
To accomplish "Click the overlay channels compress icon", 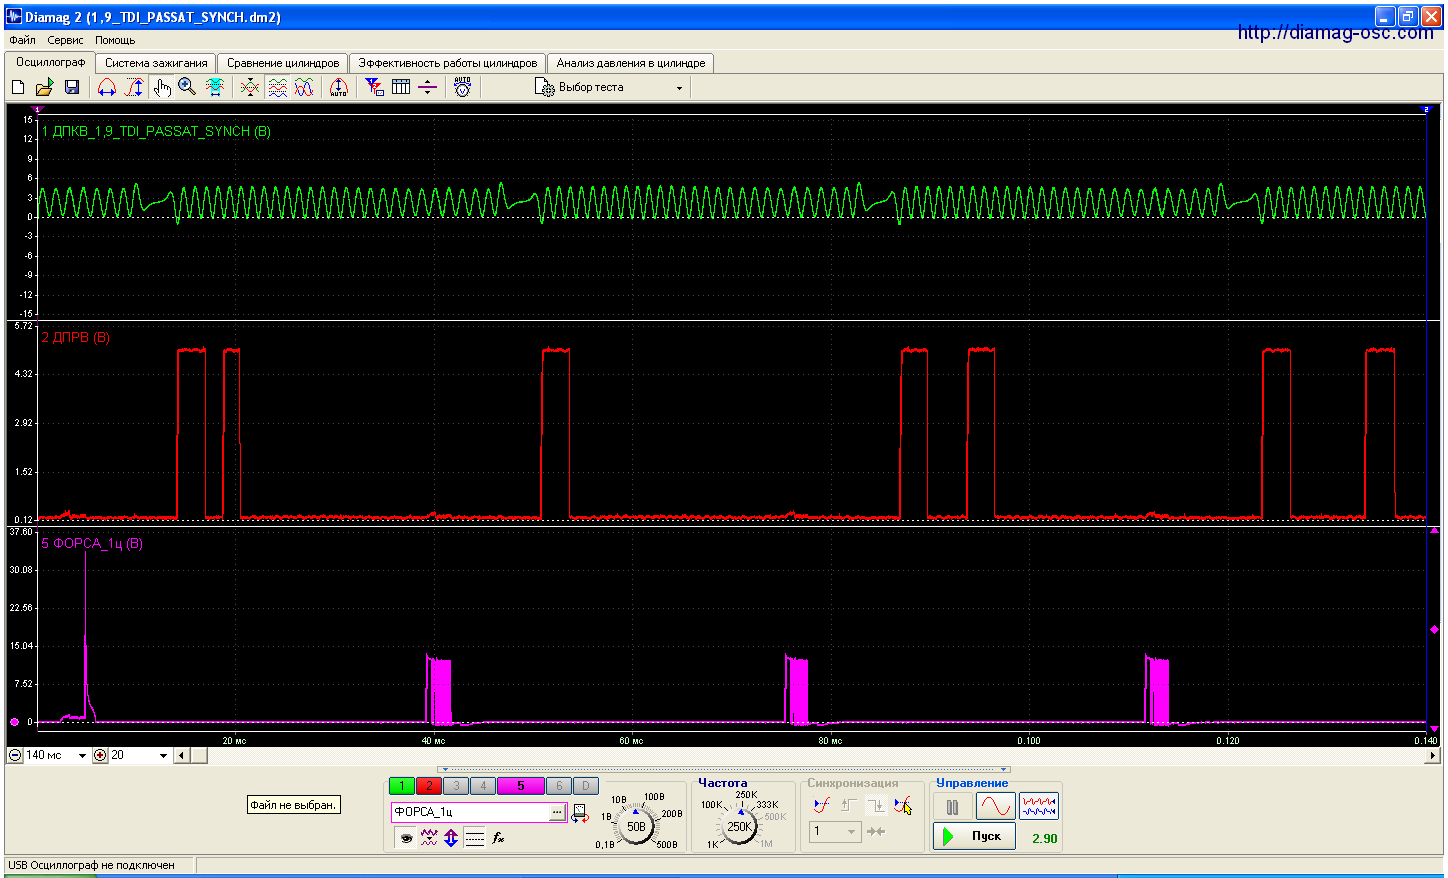I will click(x=250, y=88).
